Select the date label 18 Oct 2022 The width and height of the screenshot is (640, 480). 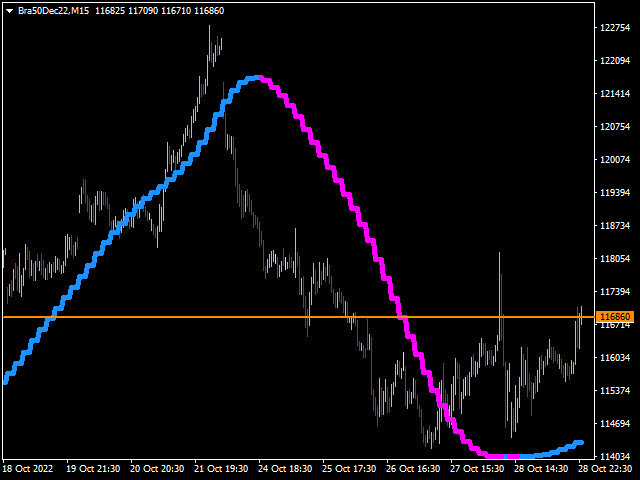(28, 469)
